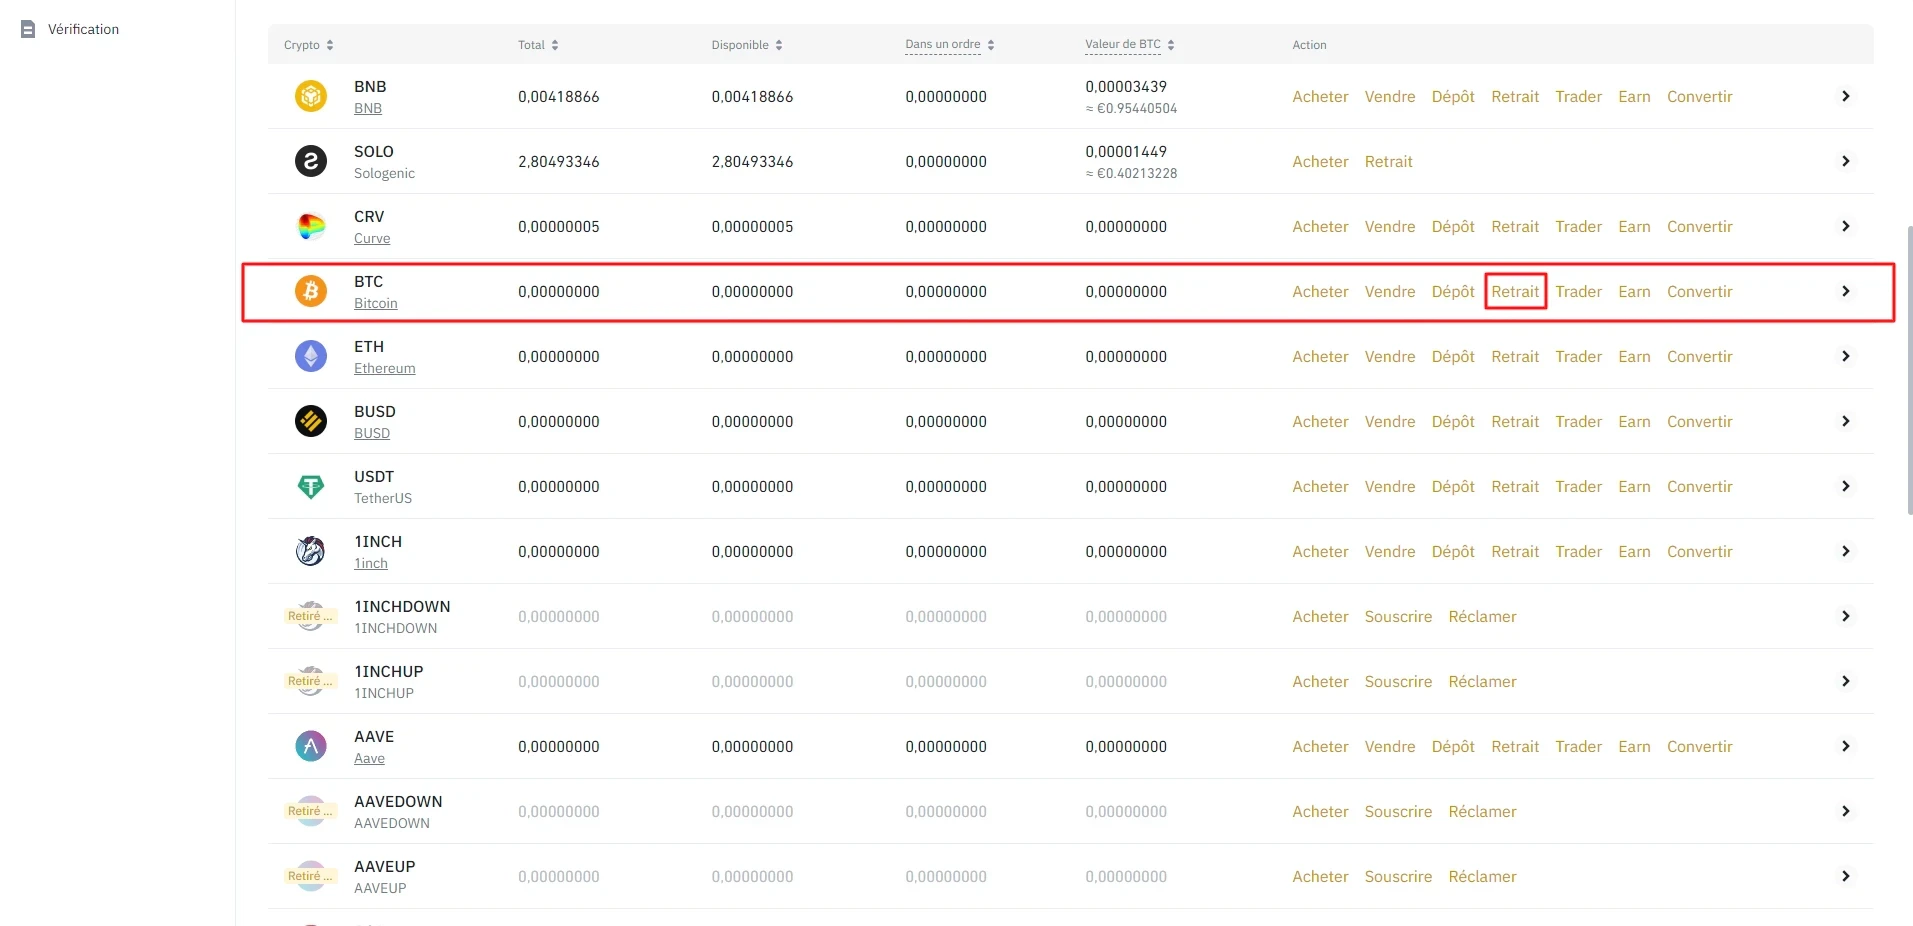Click the page vertical scrollbar thumb
The image size is (1913, 926).
tap(1909, 370)
